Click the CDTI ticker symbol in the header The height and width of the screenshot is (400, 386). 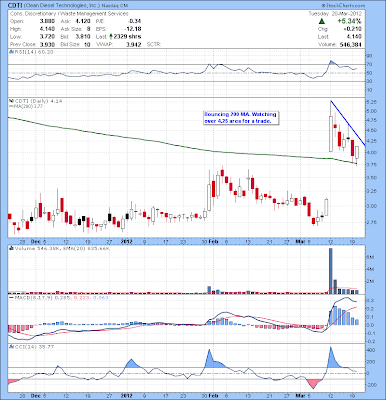14,6
